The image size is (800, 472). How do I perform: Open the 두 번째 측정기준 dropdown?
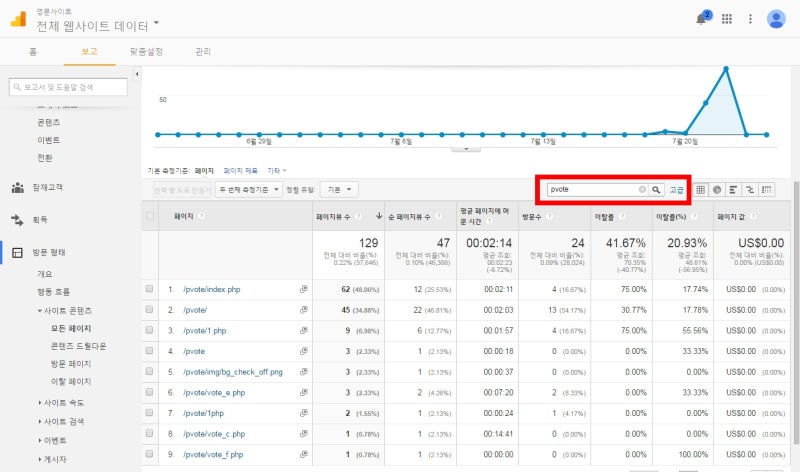(248, 189)
